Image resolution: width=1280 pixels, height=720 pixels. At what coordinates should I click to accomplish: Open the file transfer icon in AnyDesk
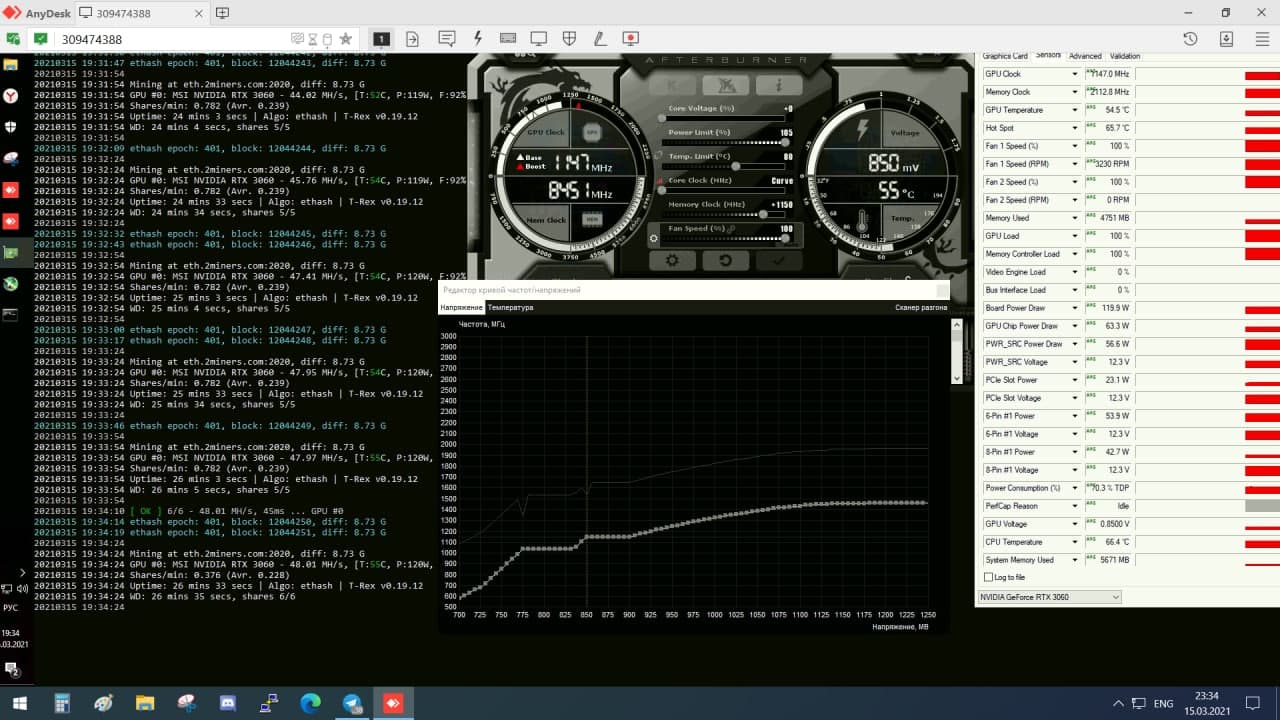point(412,38)
